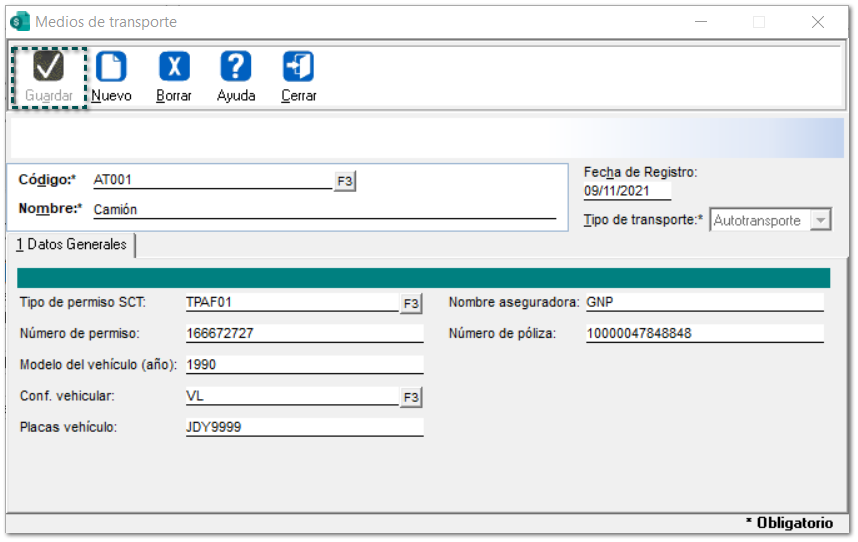
Task: Switch to the Datos Generales tab
Action: coord(71,244)
